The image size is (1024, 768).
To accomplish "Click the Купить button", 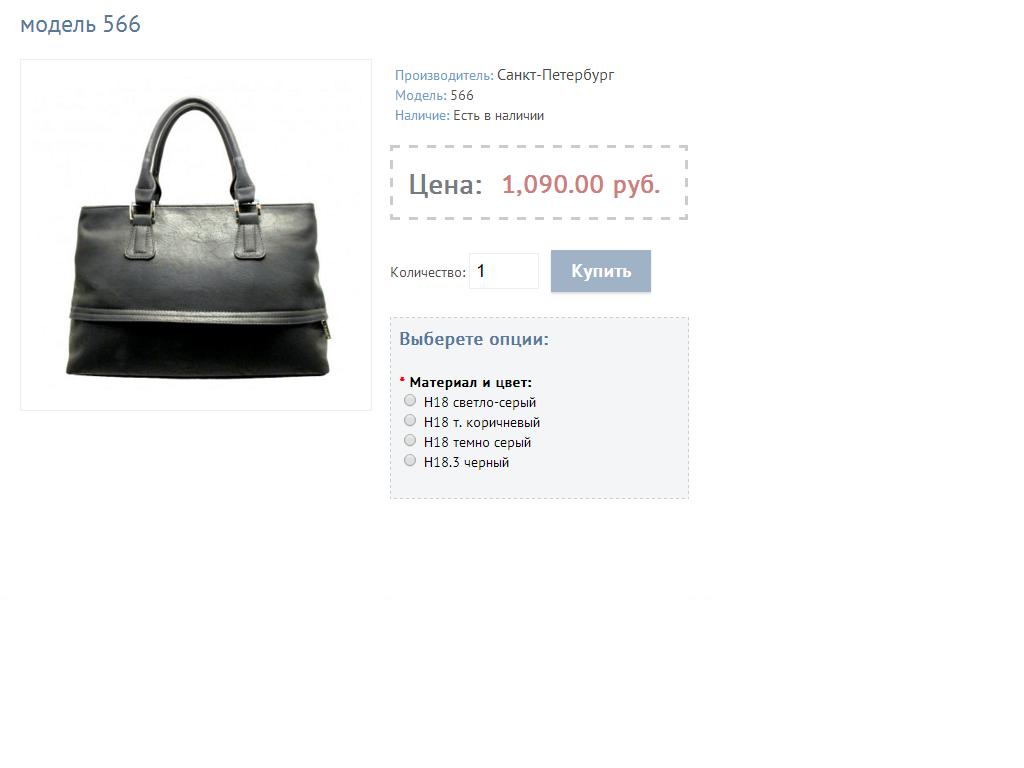I will pos(601,271).
